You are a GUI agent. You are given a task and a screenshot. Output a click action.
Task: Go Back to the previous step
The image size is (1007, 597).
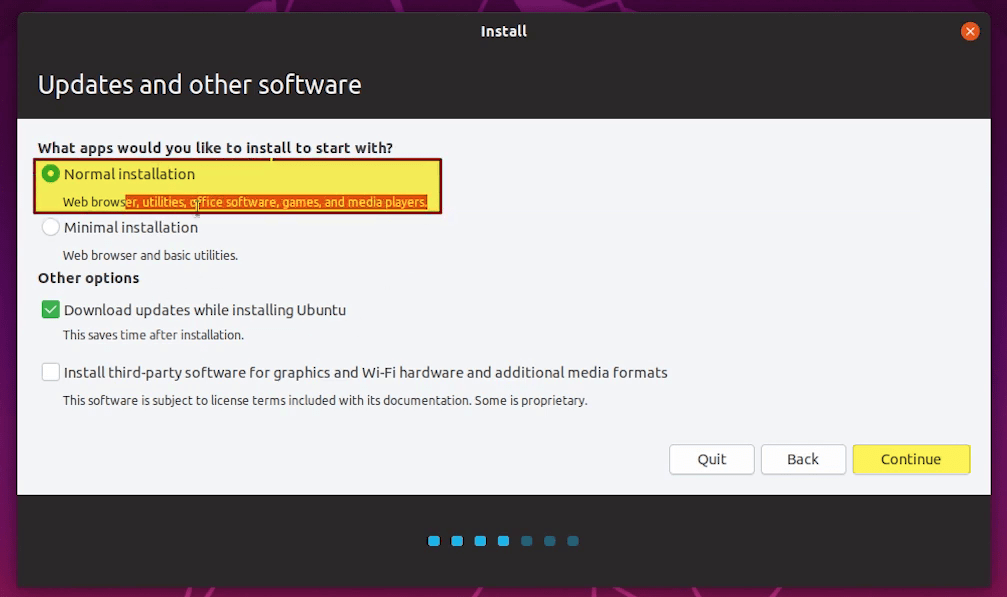pos(803,460)
